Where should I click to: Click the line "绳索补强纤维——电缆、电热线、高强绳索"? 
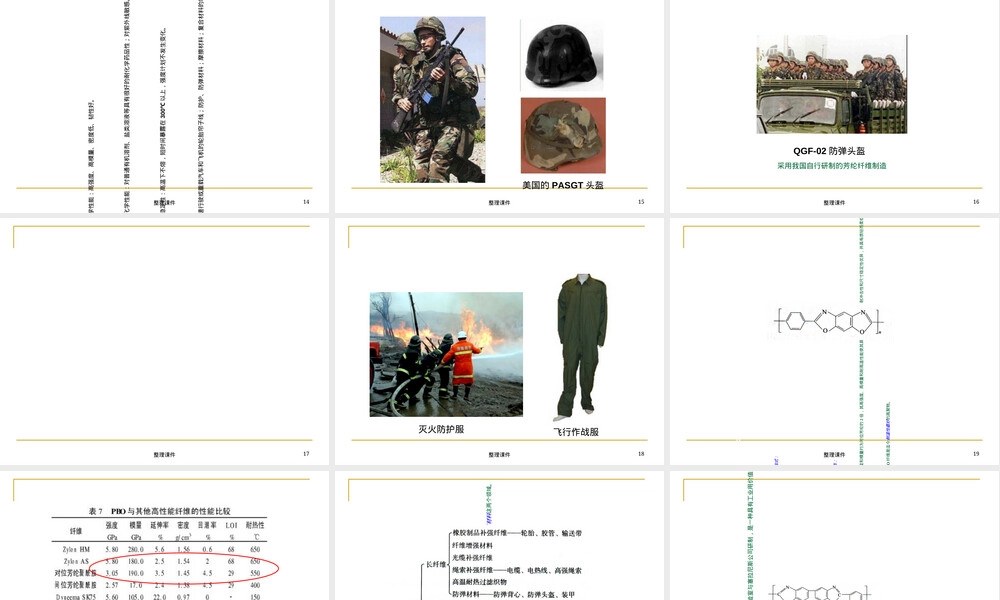517,570
